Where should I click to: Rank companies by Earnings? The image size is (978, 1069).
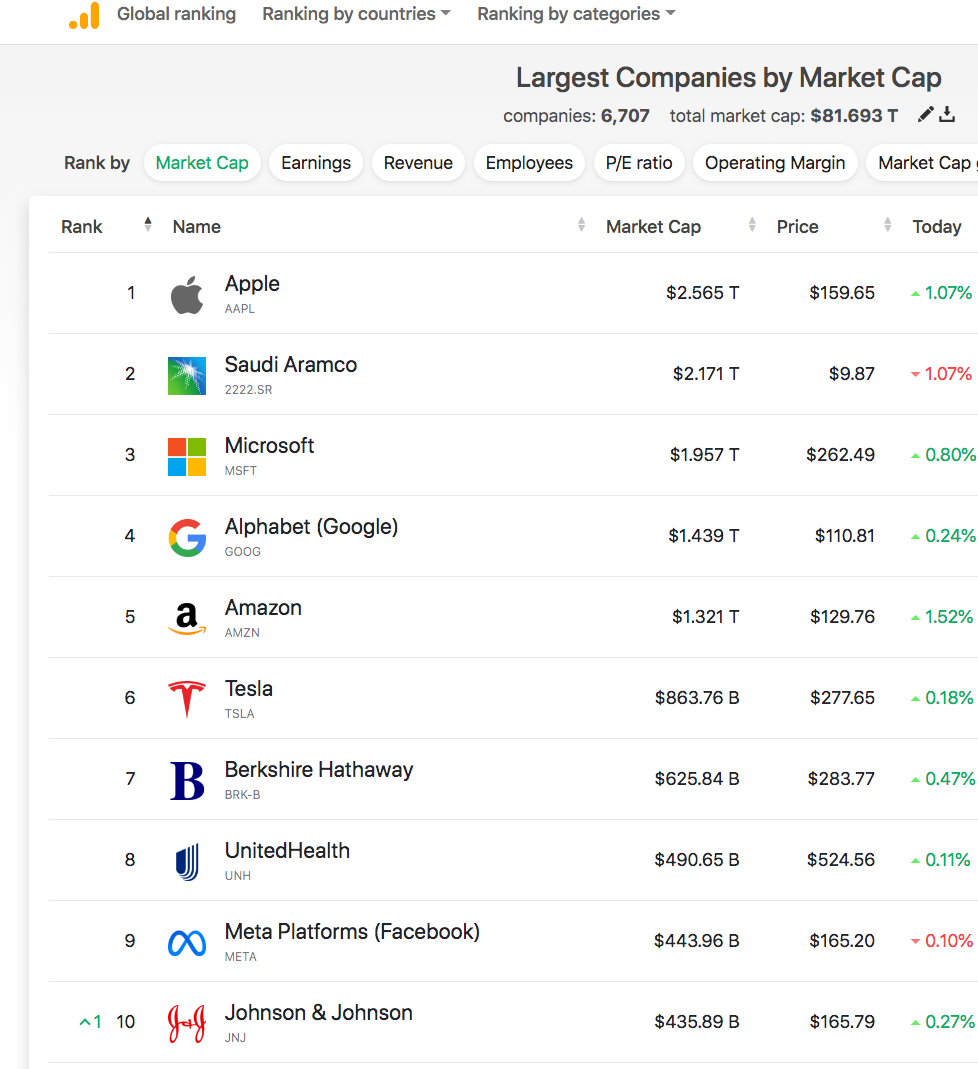click(x=316, y=163)
